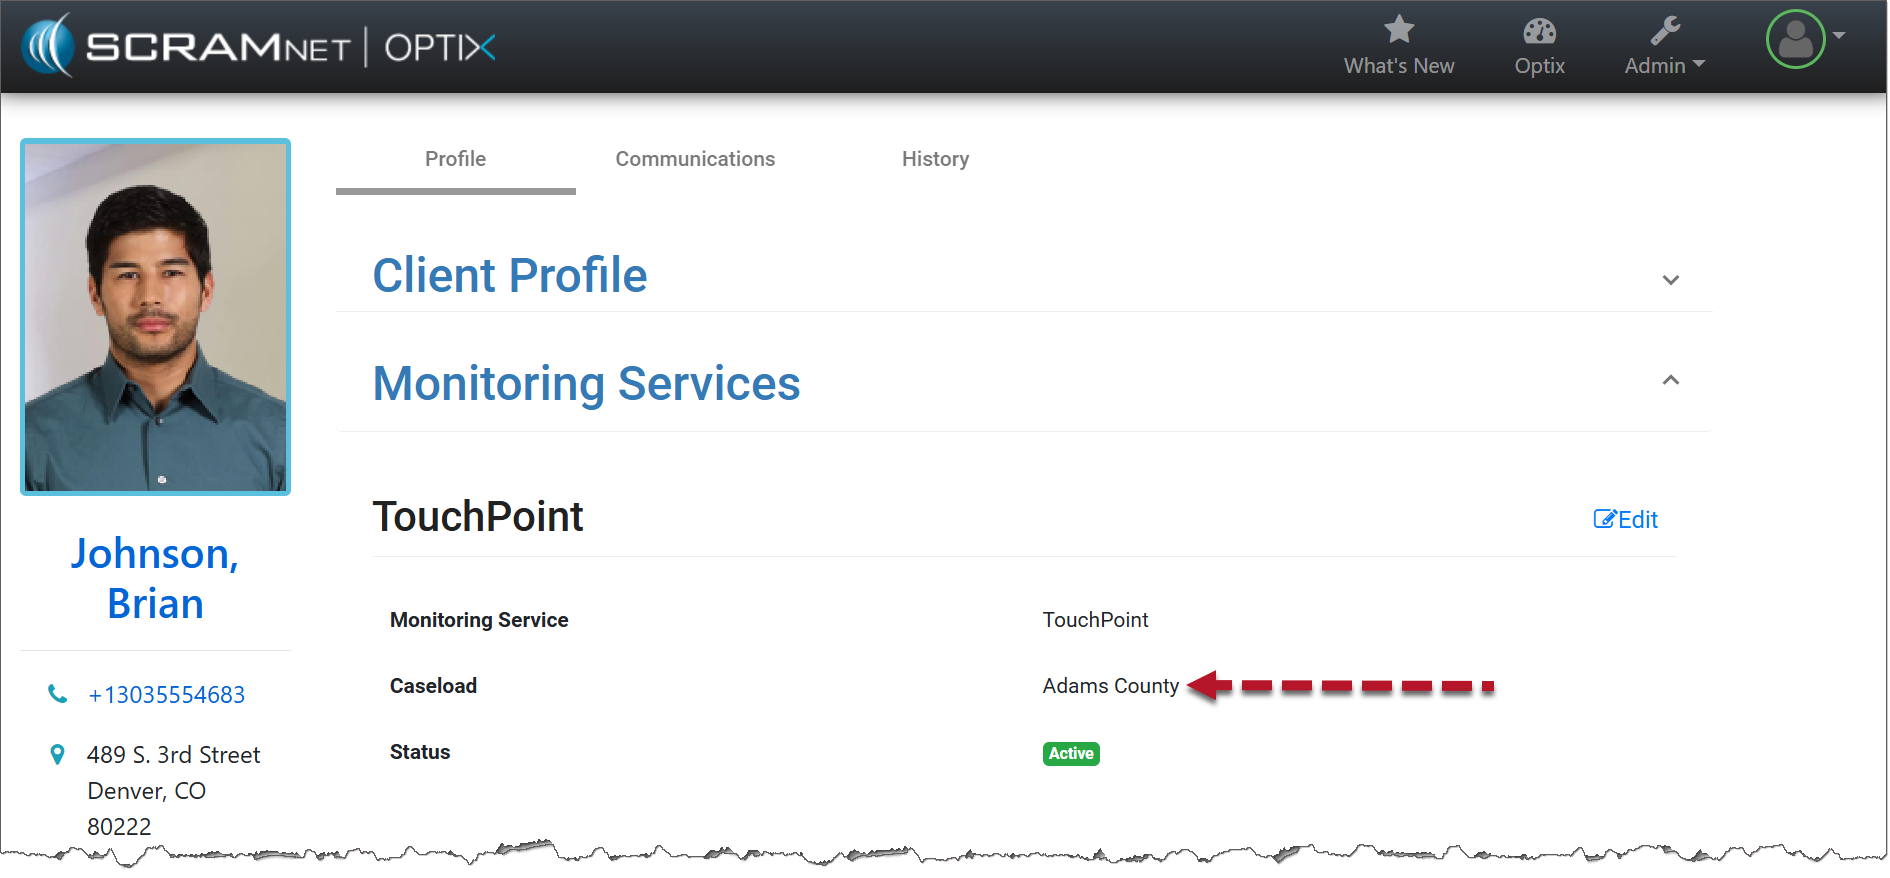The width and height of the screenshot is (1890, 878).
Task: Click the Admin wrench icon
Action: 1664,31
